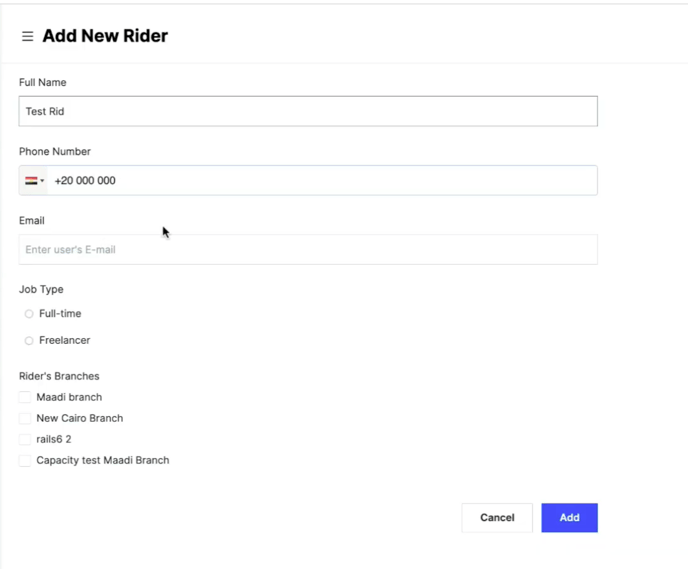
Task: Click the Add New Rider heading
Action: click(x=105, y=36)
